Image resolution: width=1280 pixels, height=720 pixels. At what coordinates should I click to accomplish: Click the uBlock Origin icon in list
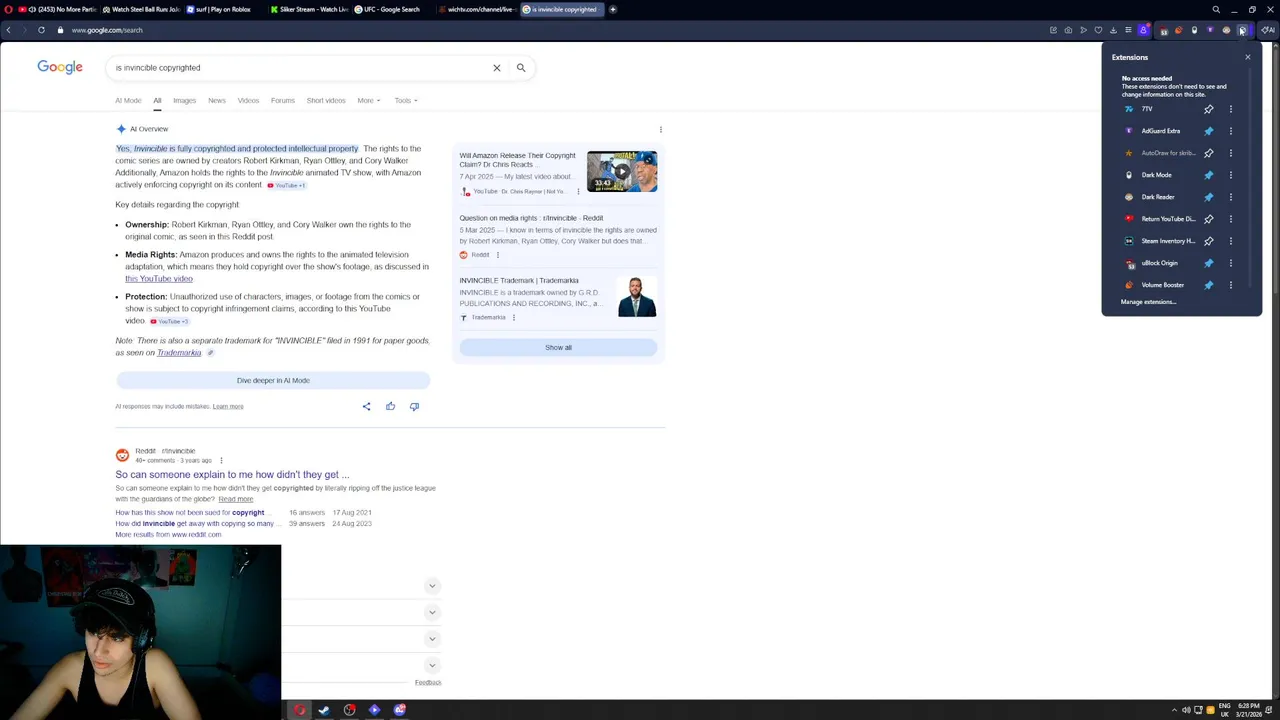point(1129,263)
